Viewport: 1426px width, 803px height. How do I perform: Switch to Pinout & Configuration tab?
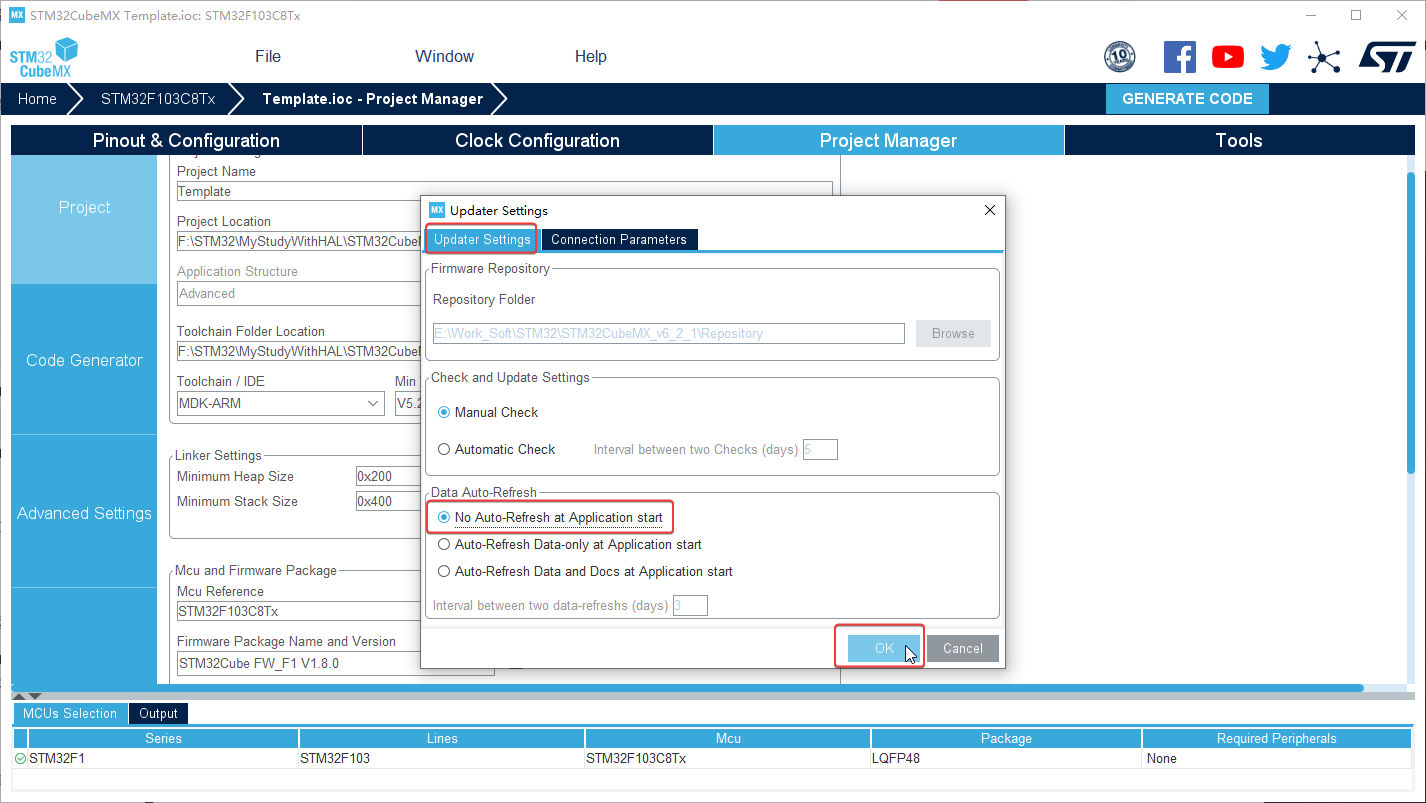tap(186, 141)
